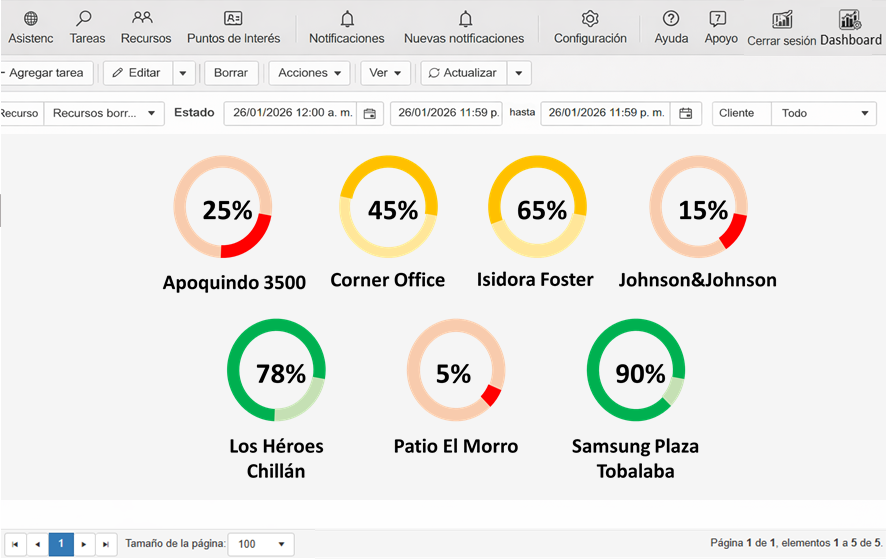
Task: Click the Ayuda question mark icon
Action: coord(671,19)
